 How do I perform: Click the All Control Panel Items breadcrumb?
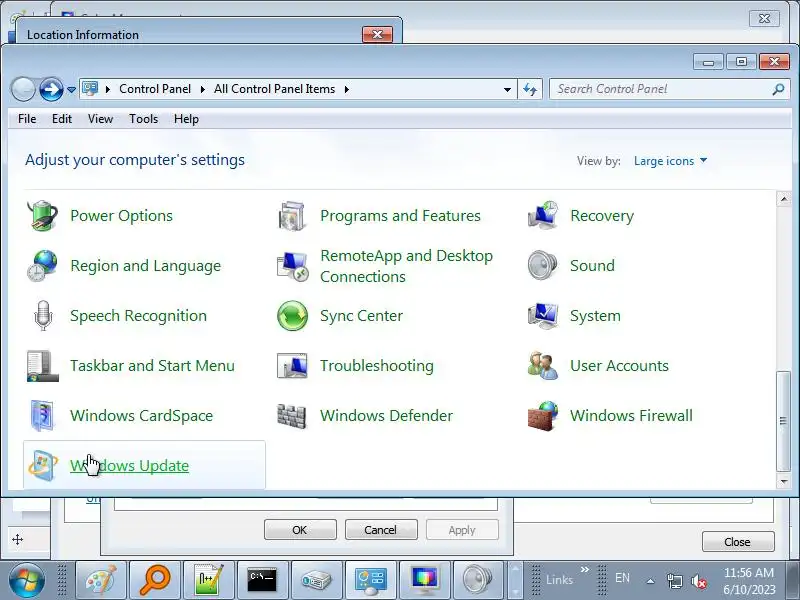point(274,89)
